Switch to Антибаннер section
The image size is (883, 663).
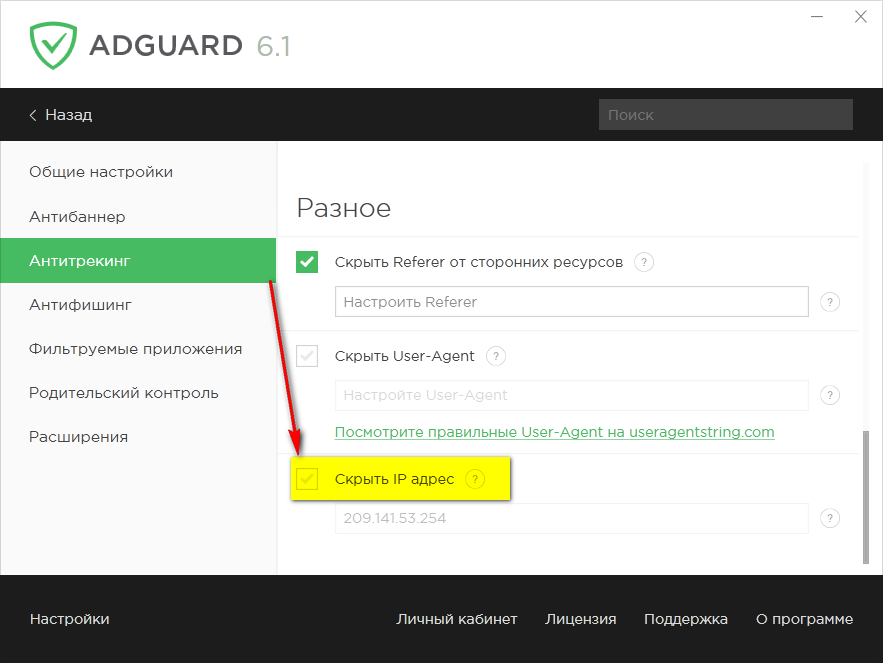click(77, 217)
